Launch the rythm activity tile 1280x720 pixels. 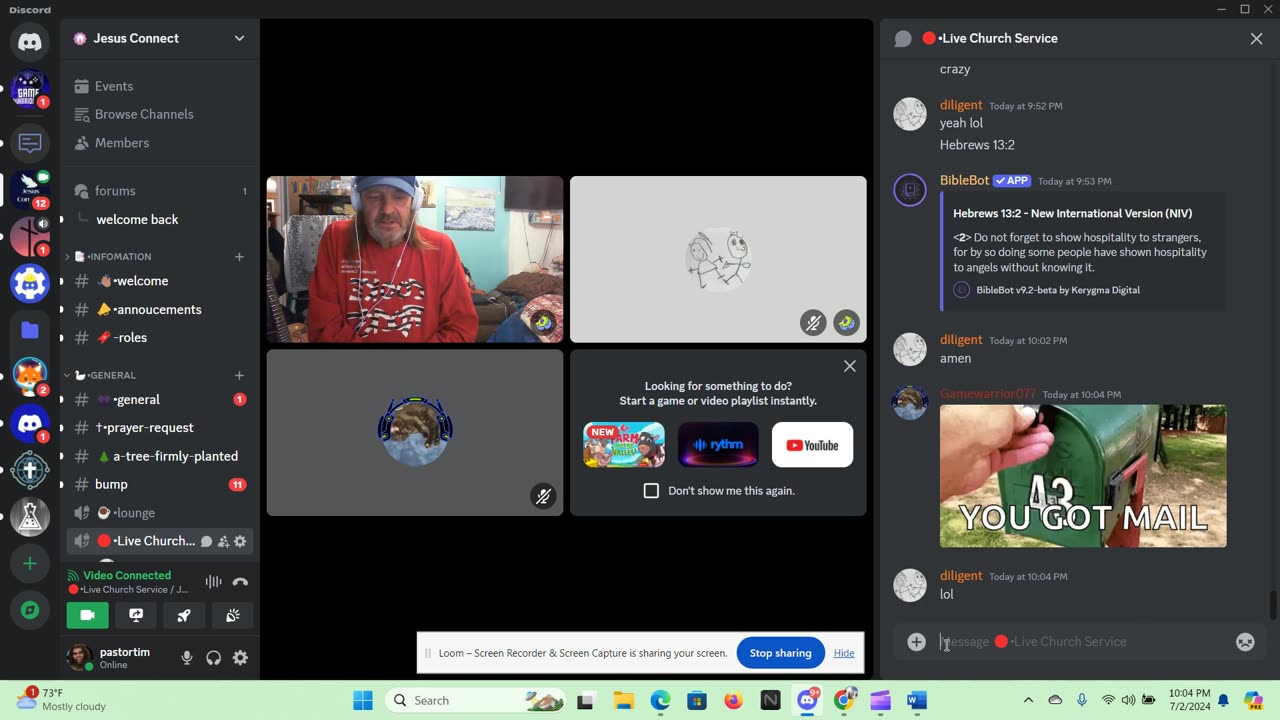(718, 445)
